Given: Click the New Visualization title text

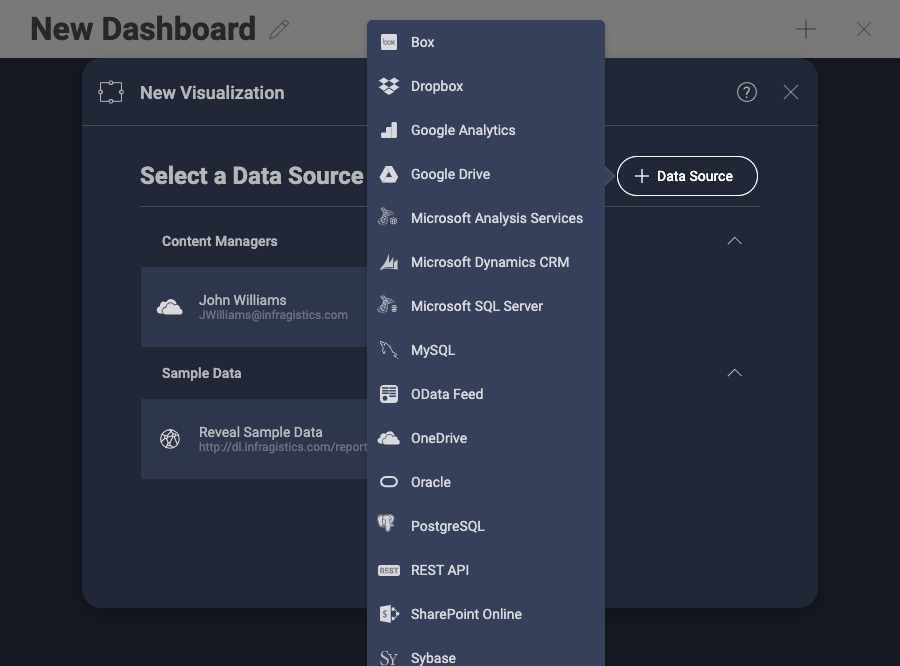Looking at the screenshot, I should click(212, 93).
